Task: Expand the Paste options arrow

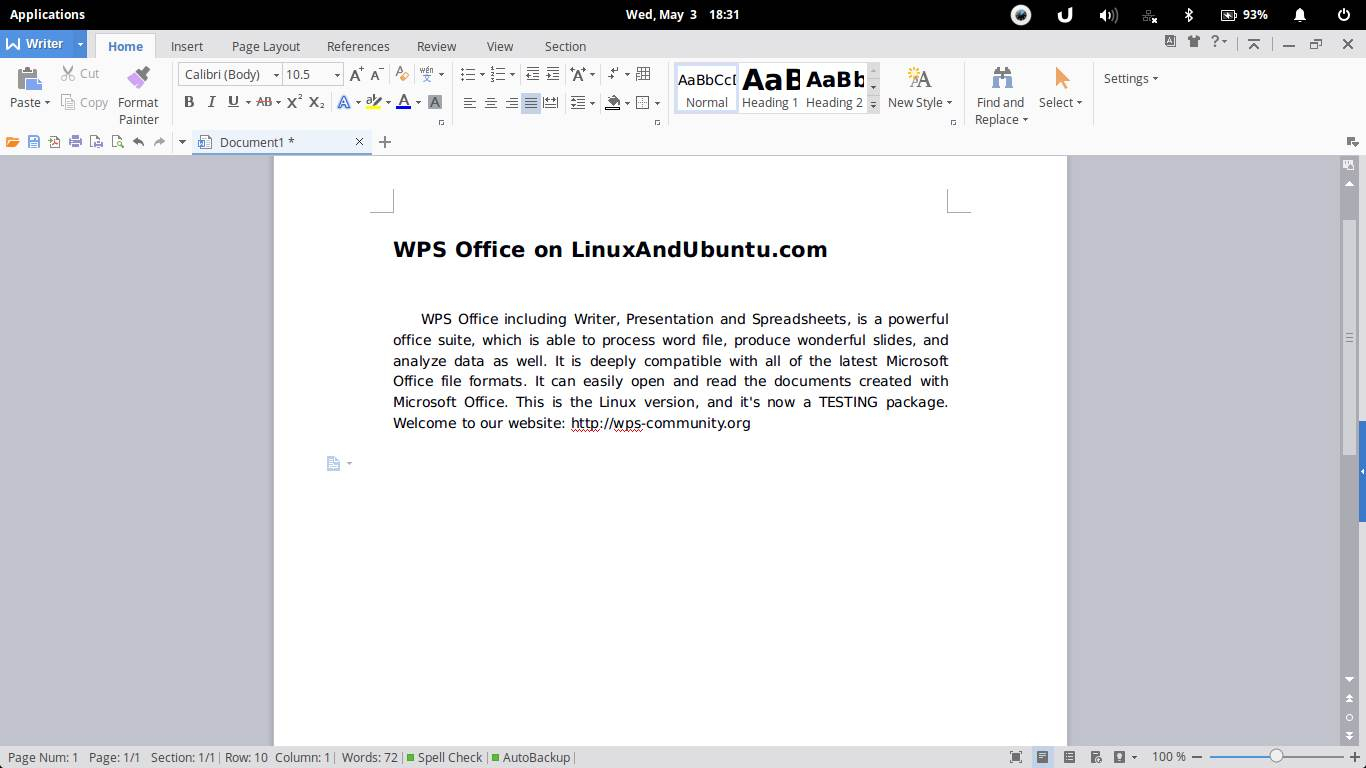Action: [x=47, y=103]
